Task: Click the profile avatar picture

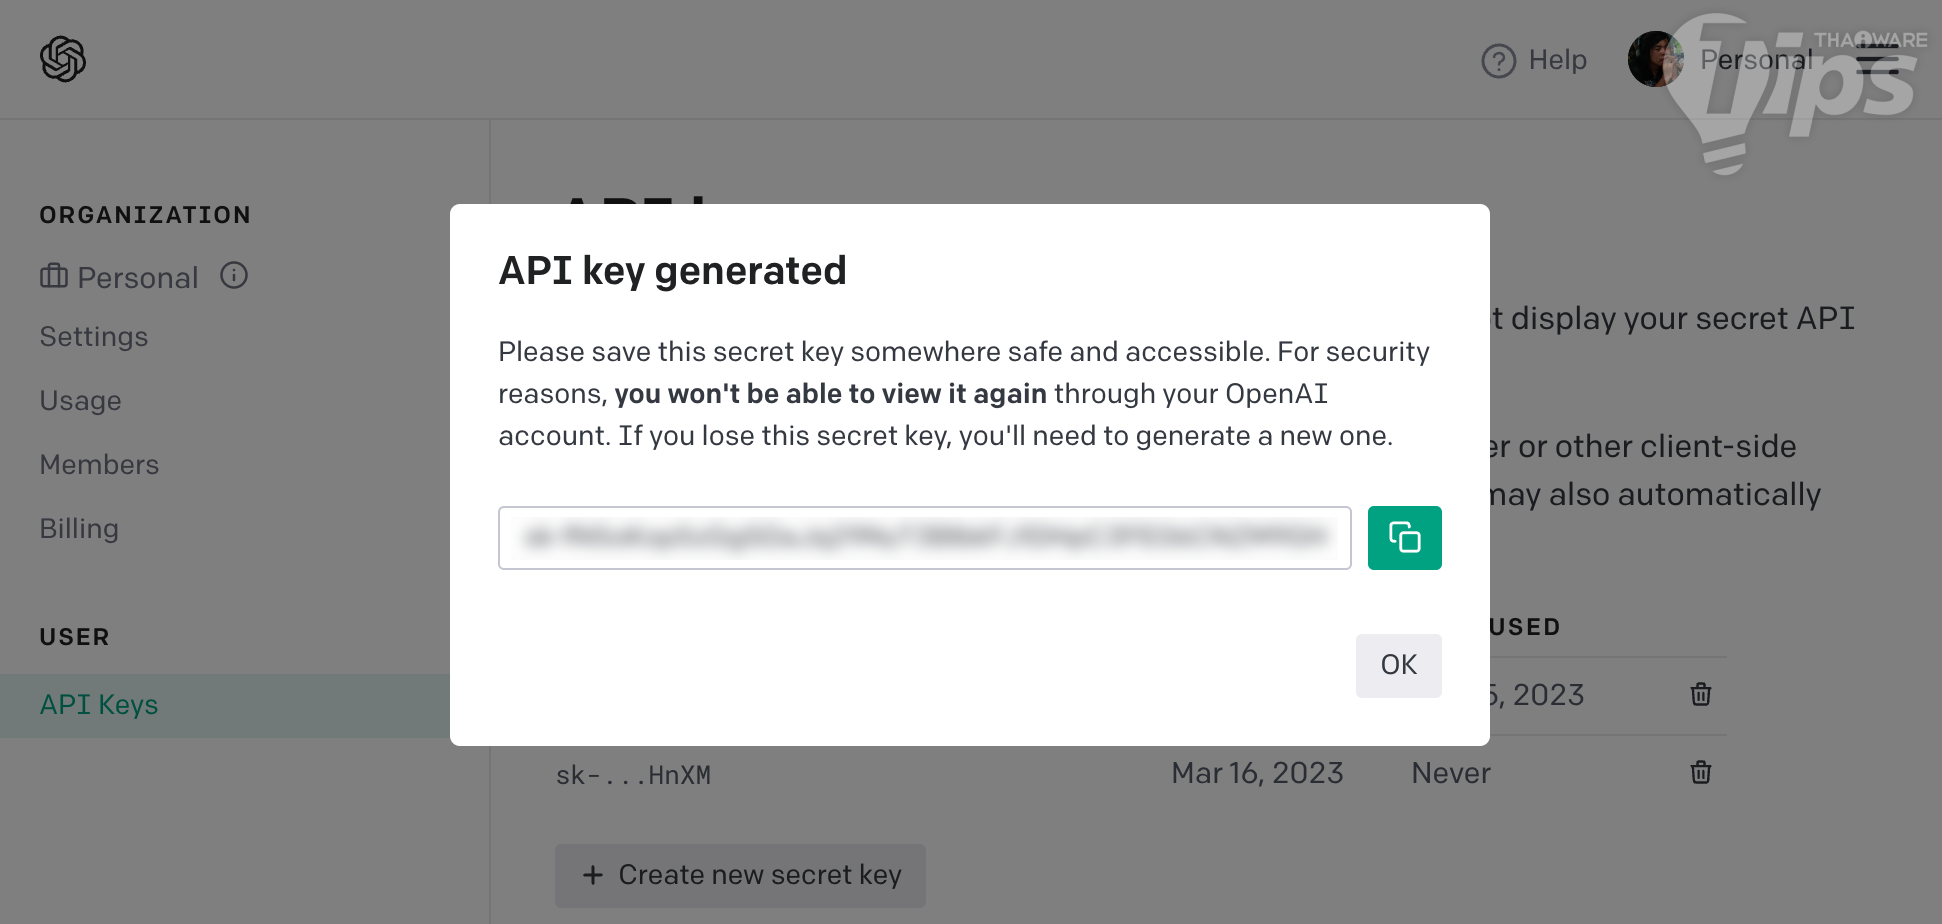Action: (x=1654, y=59)
